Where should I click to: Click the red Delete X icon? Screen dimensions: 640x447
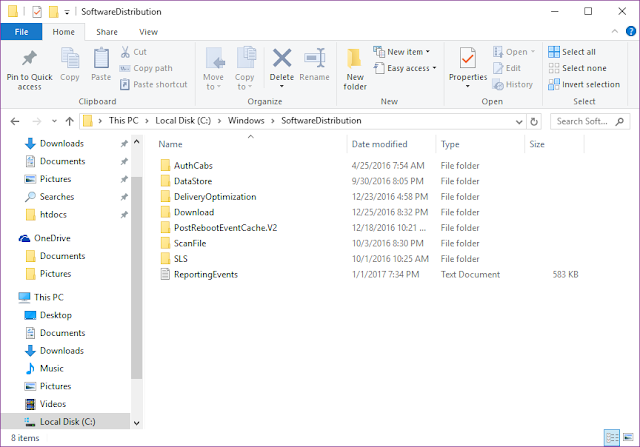[x=282, y=58]
